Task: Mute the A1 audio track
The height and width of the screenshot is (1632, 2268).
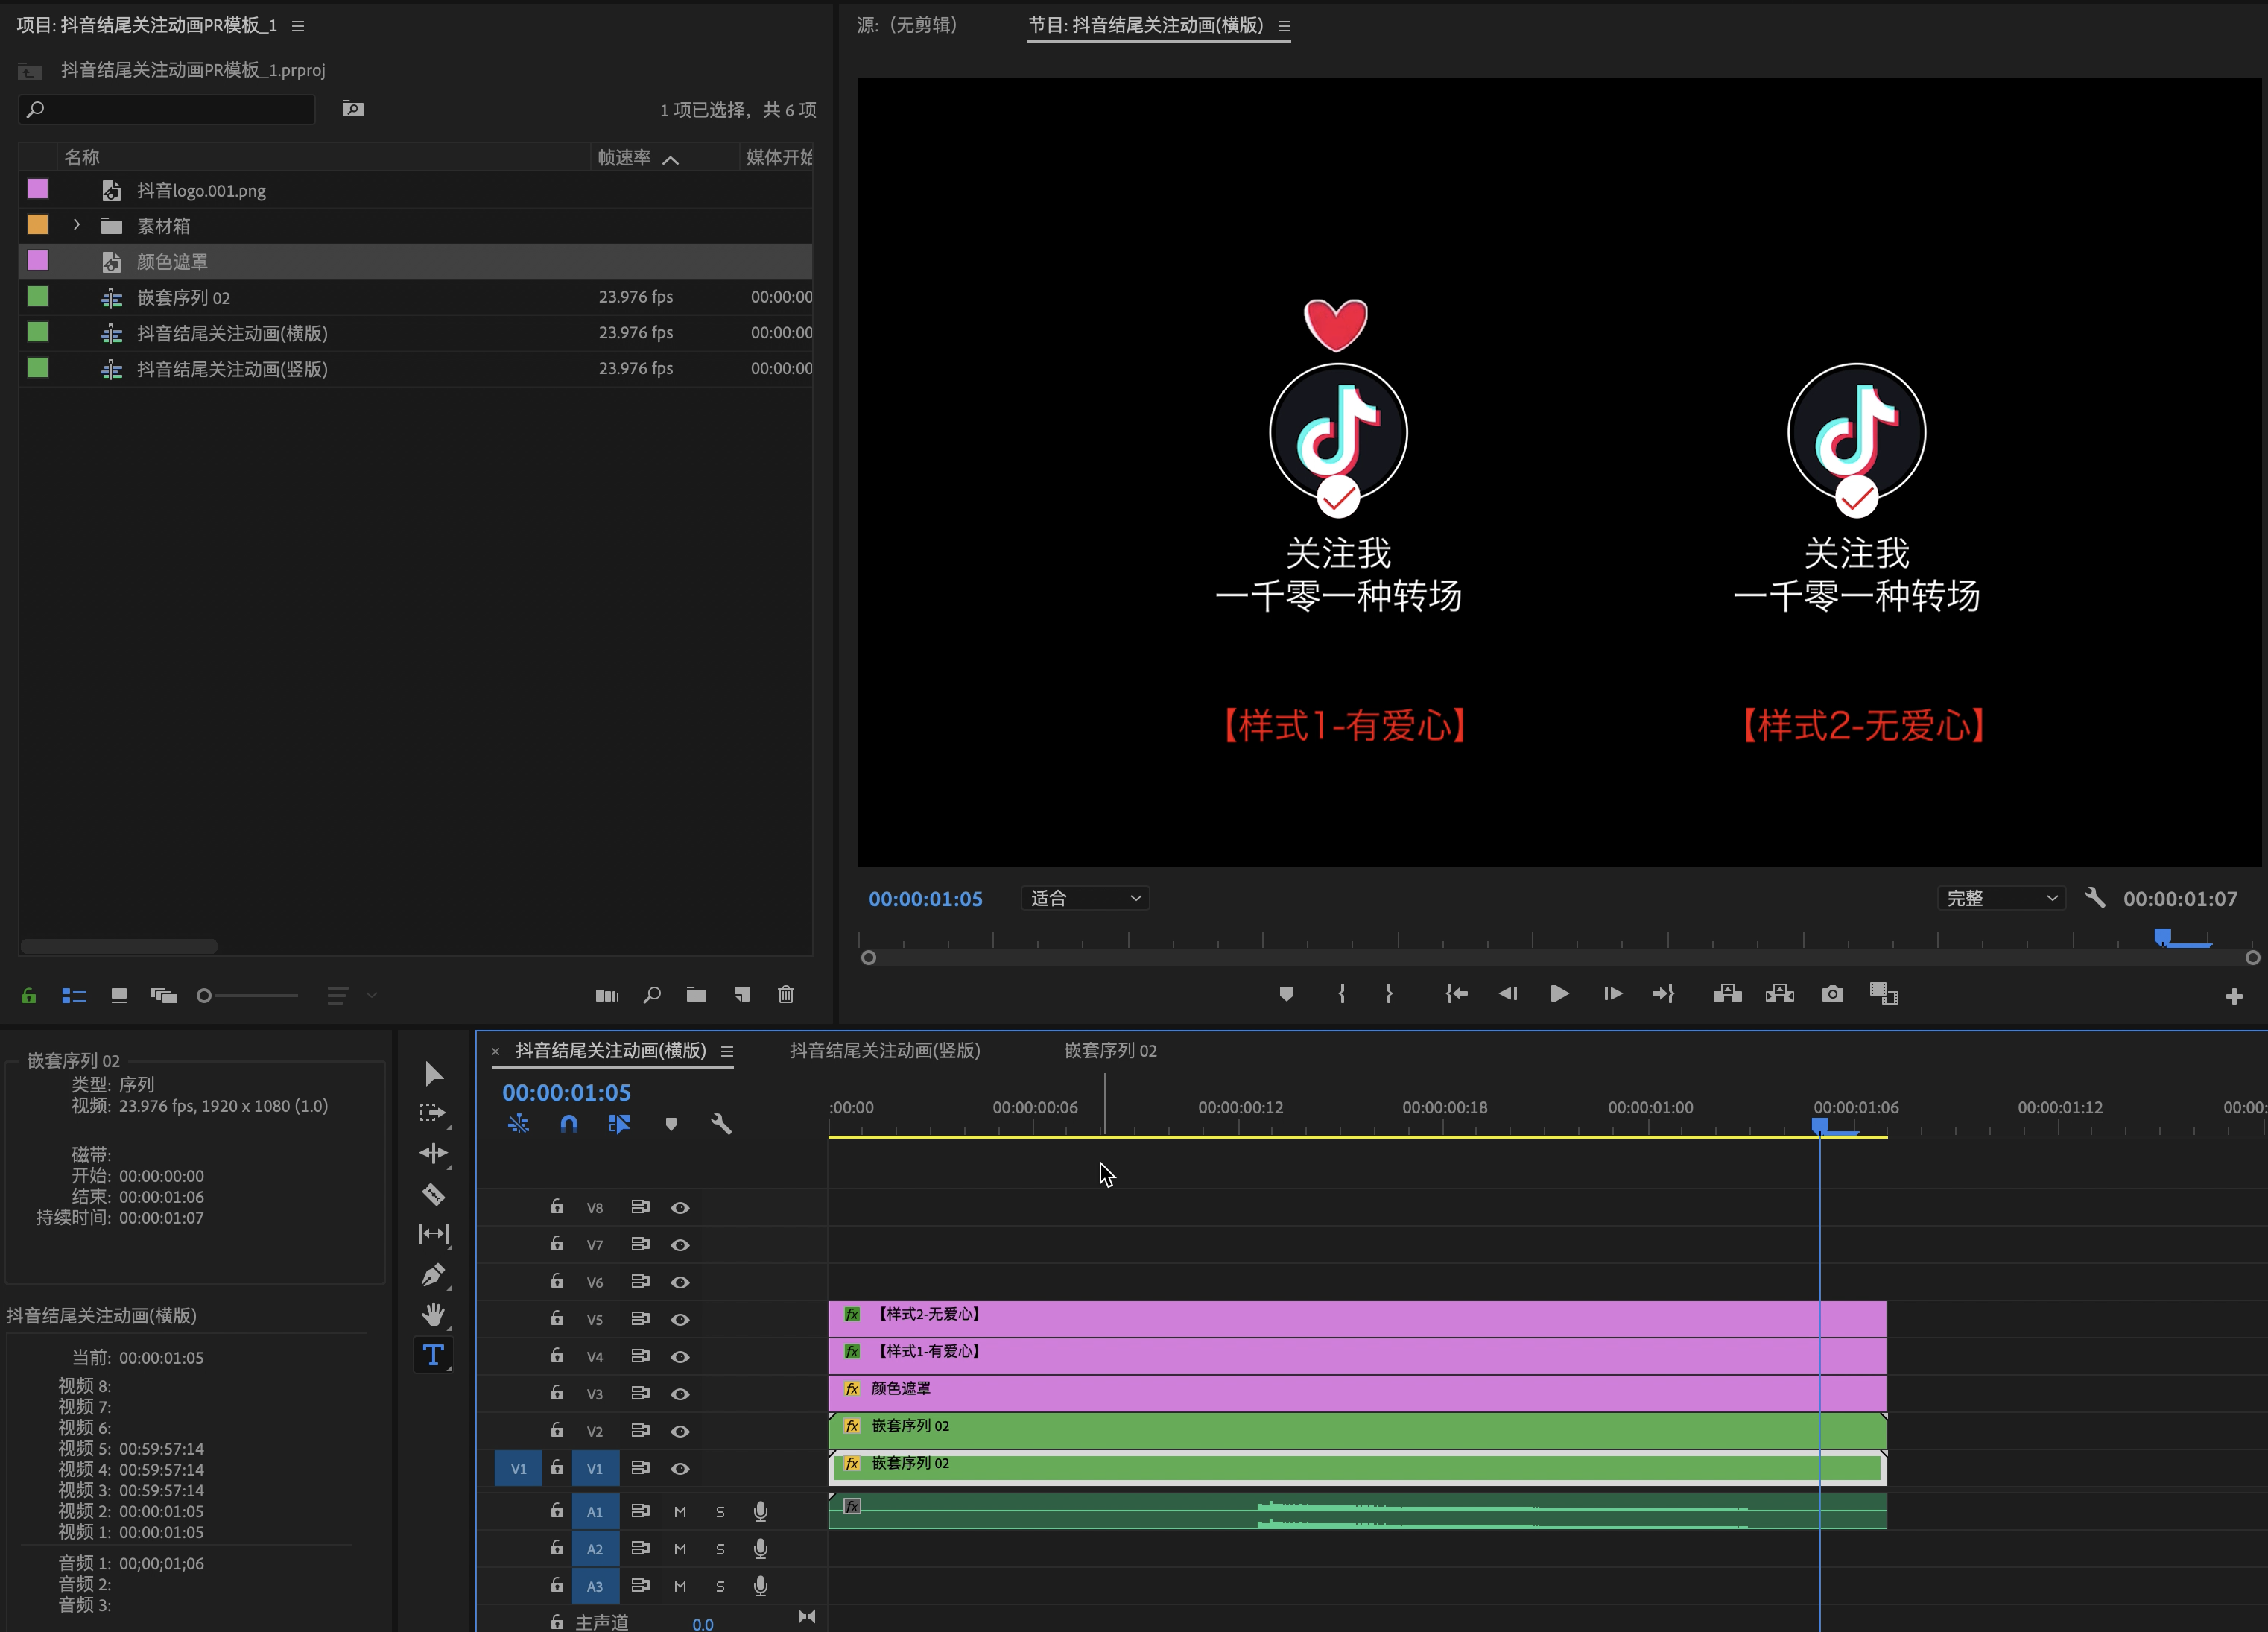Action: [x=680, y=1511]
